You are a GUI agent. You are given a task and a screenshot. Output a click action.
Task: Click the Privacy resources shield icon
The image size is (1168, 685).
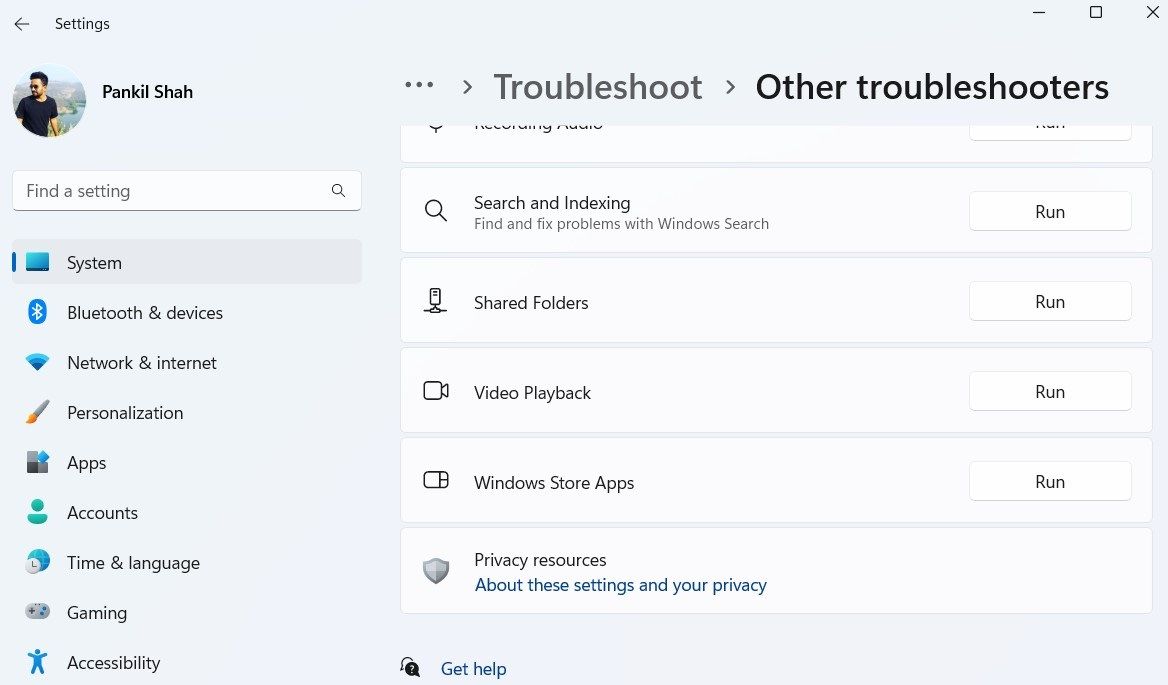pos(436,571)
